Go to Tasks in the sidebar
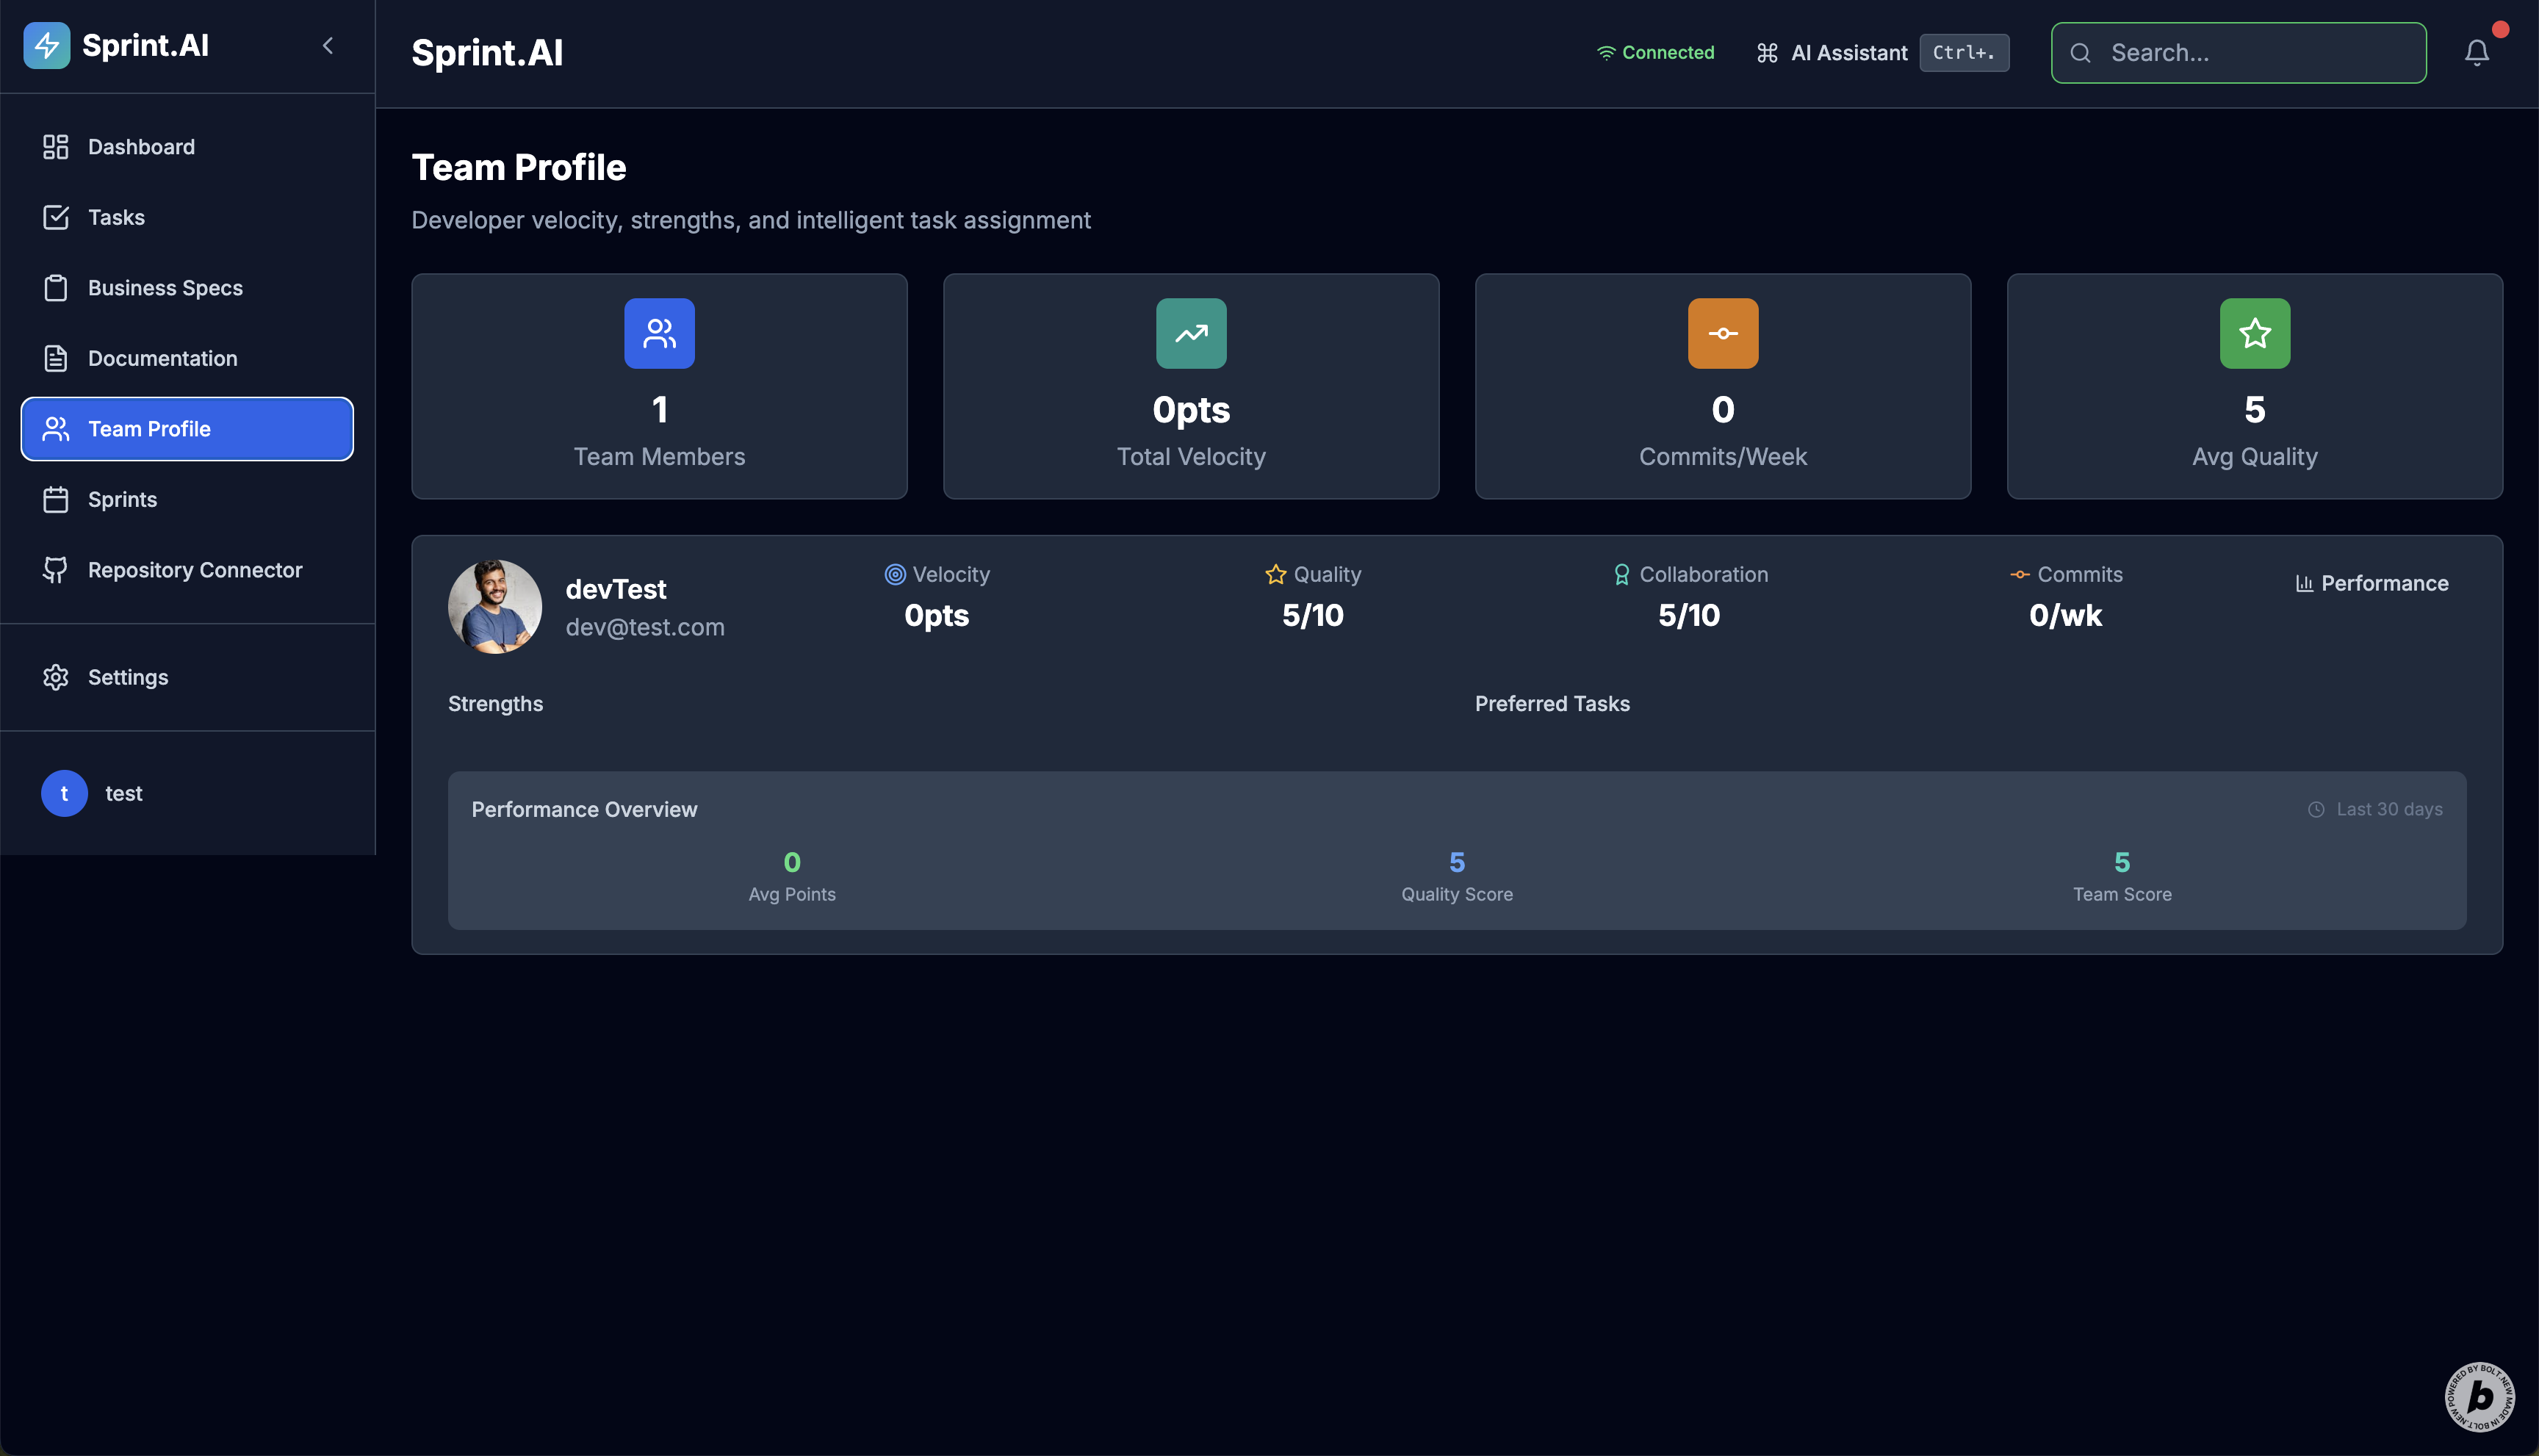This screenshot has width=2539, height=1456. click(116, 217)
